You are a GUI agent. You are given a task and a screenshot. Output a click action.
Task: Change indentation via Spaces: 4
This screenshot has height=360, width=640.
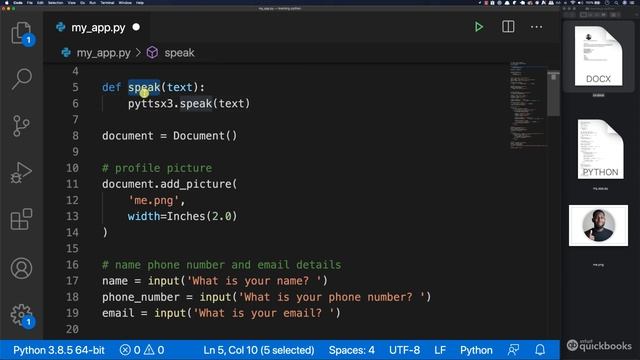[x=351, y=350]
